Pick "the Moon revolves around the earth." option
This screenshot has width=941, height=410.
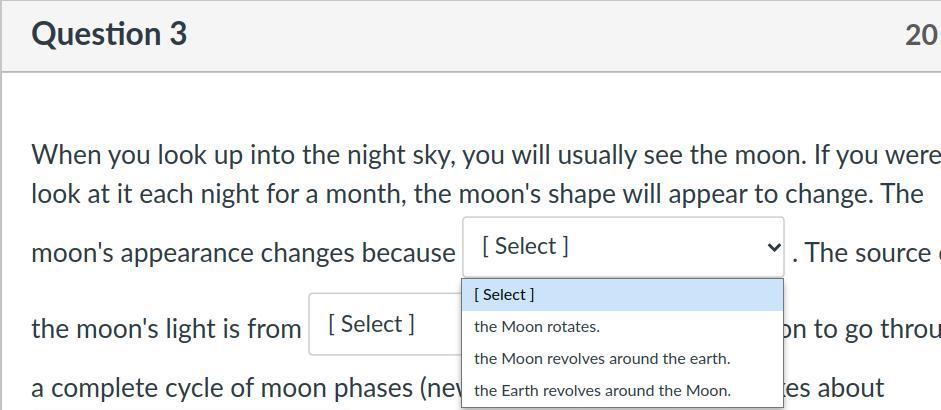point(602,359)
